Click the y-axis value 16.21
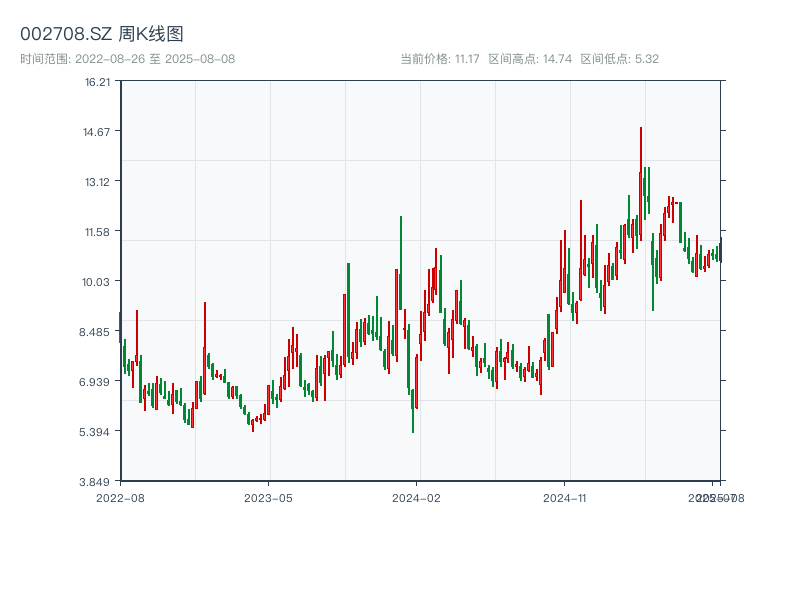 pos(97,82)
